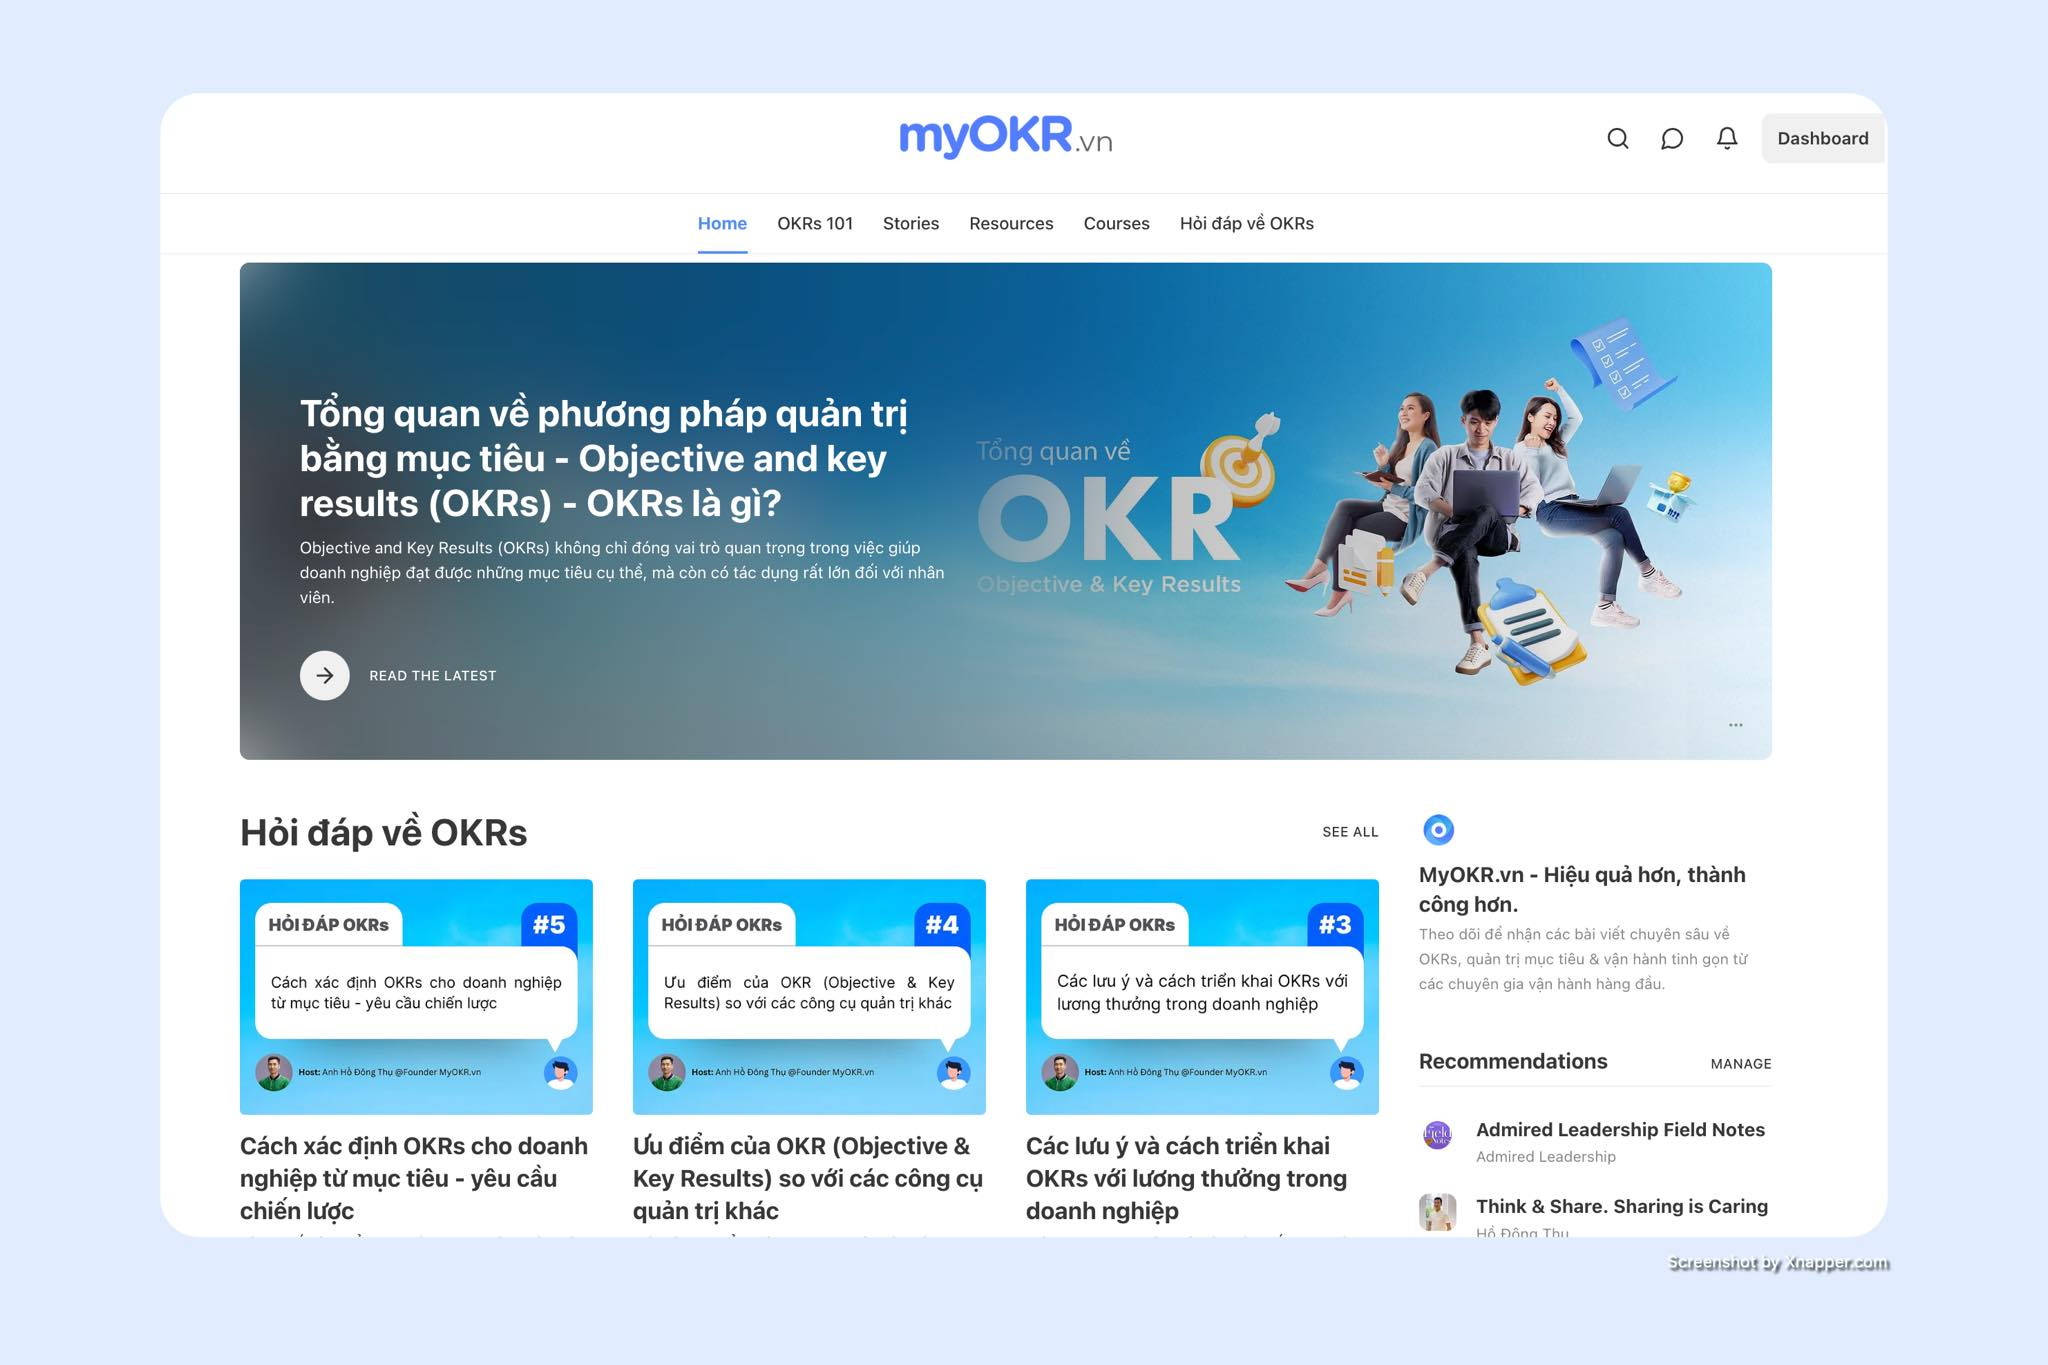
Task: Open the #4 Hỏi đáp OKRs thumbnail
Action: tap(809, 997)
